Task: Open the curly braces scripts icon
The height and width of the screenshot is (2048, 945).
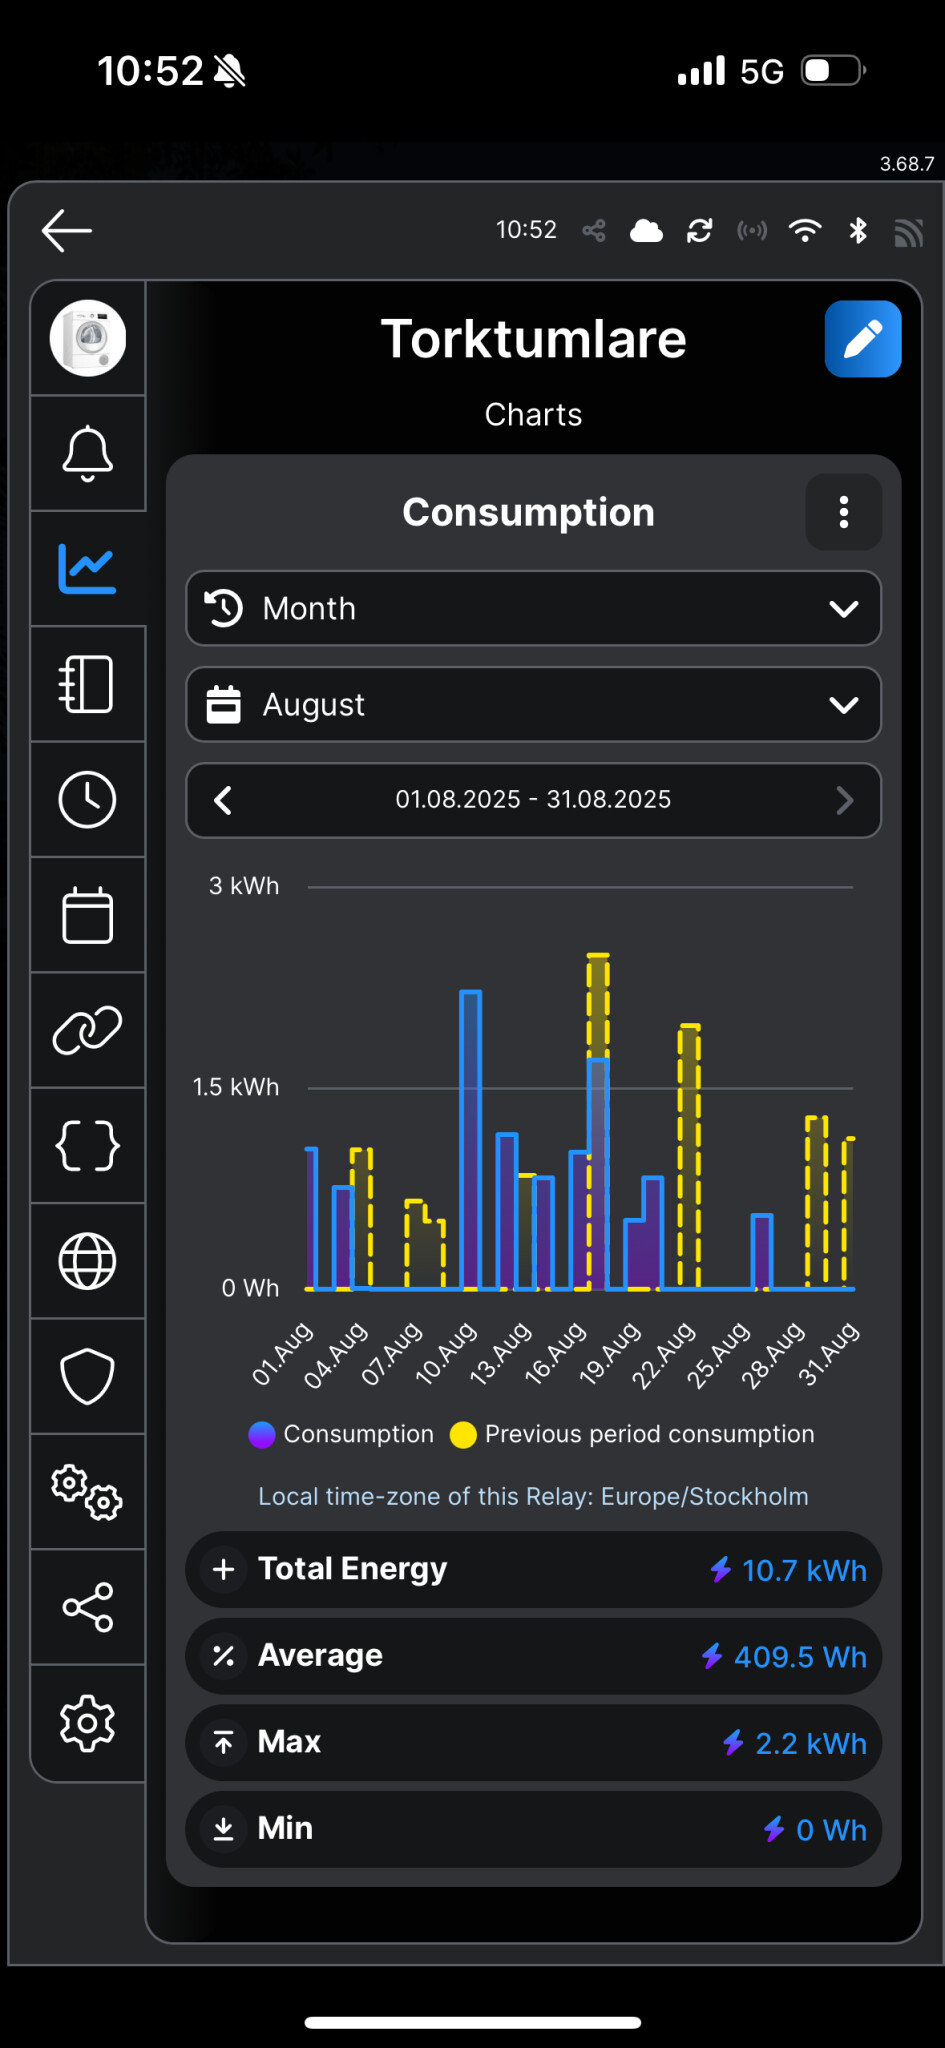Action: (88, 1146)
